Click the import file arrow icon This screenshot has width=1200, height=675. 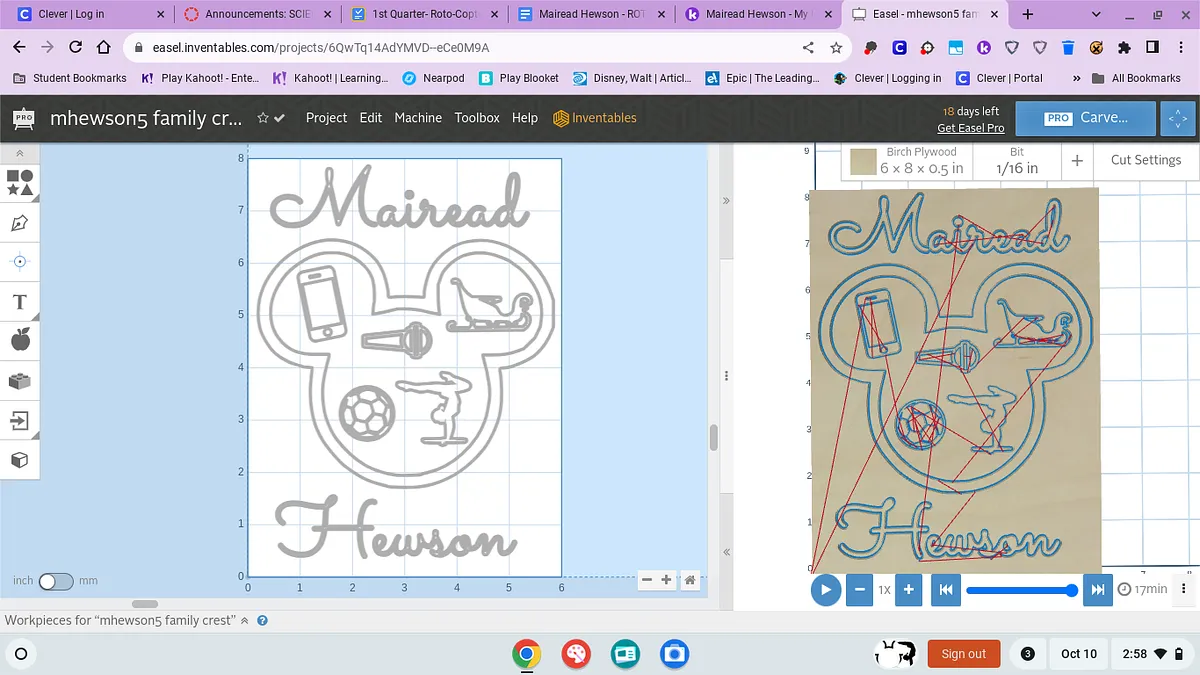[x=19, y=420]
